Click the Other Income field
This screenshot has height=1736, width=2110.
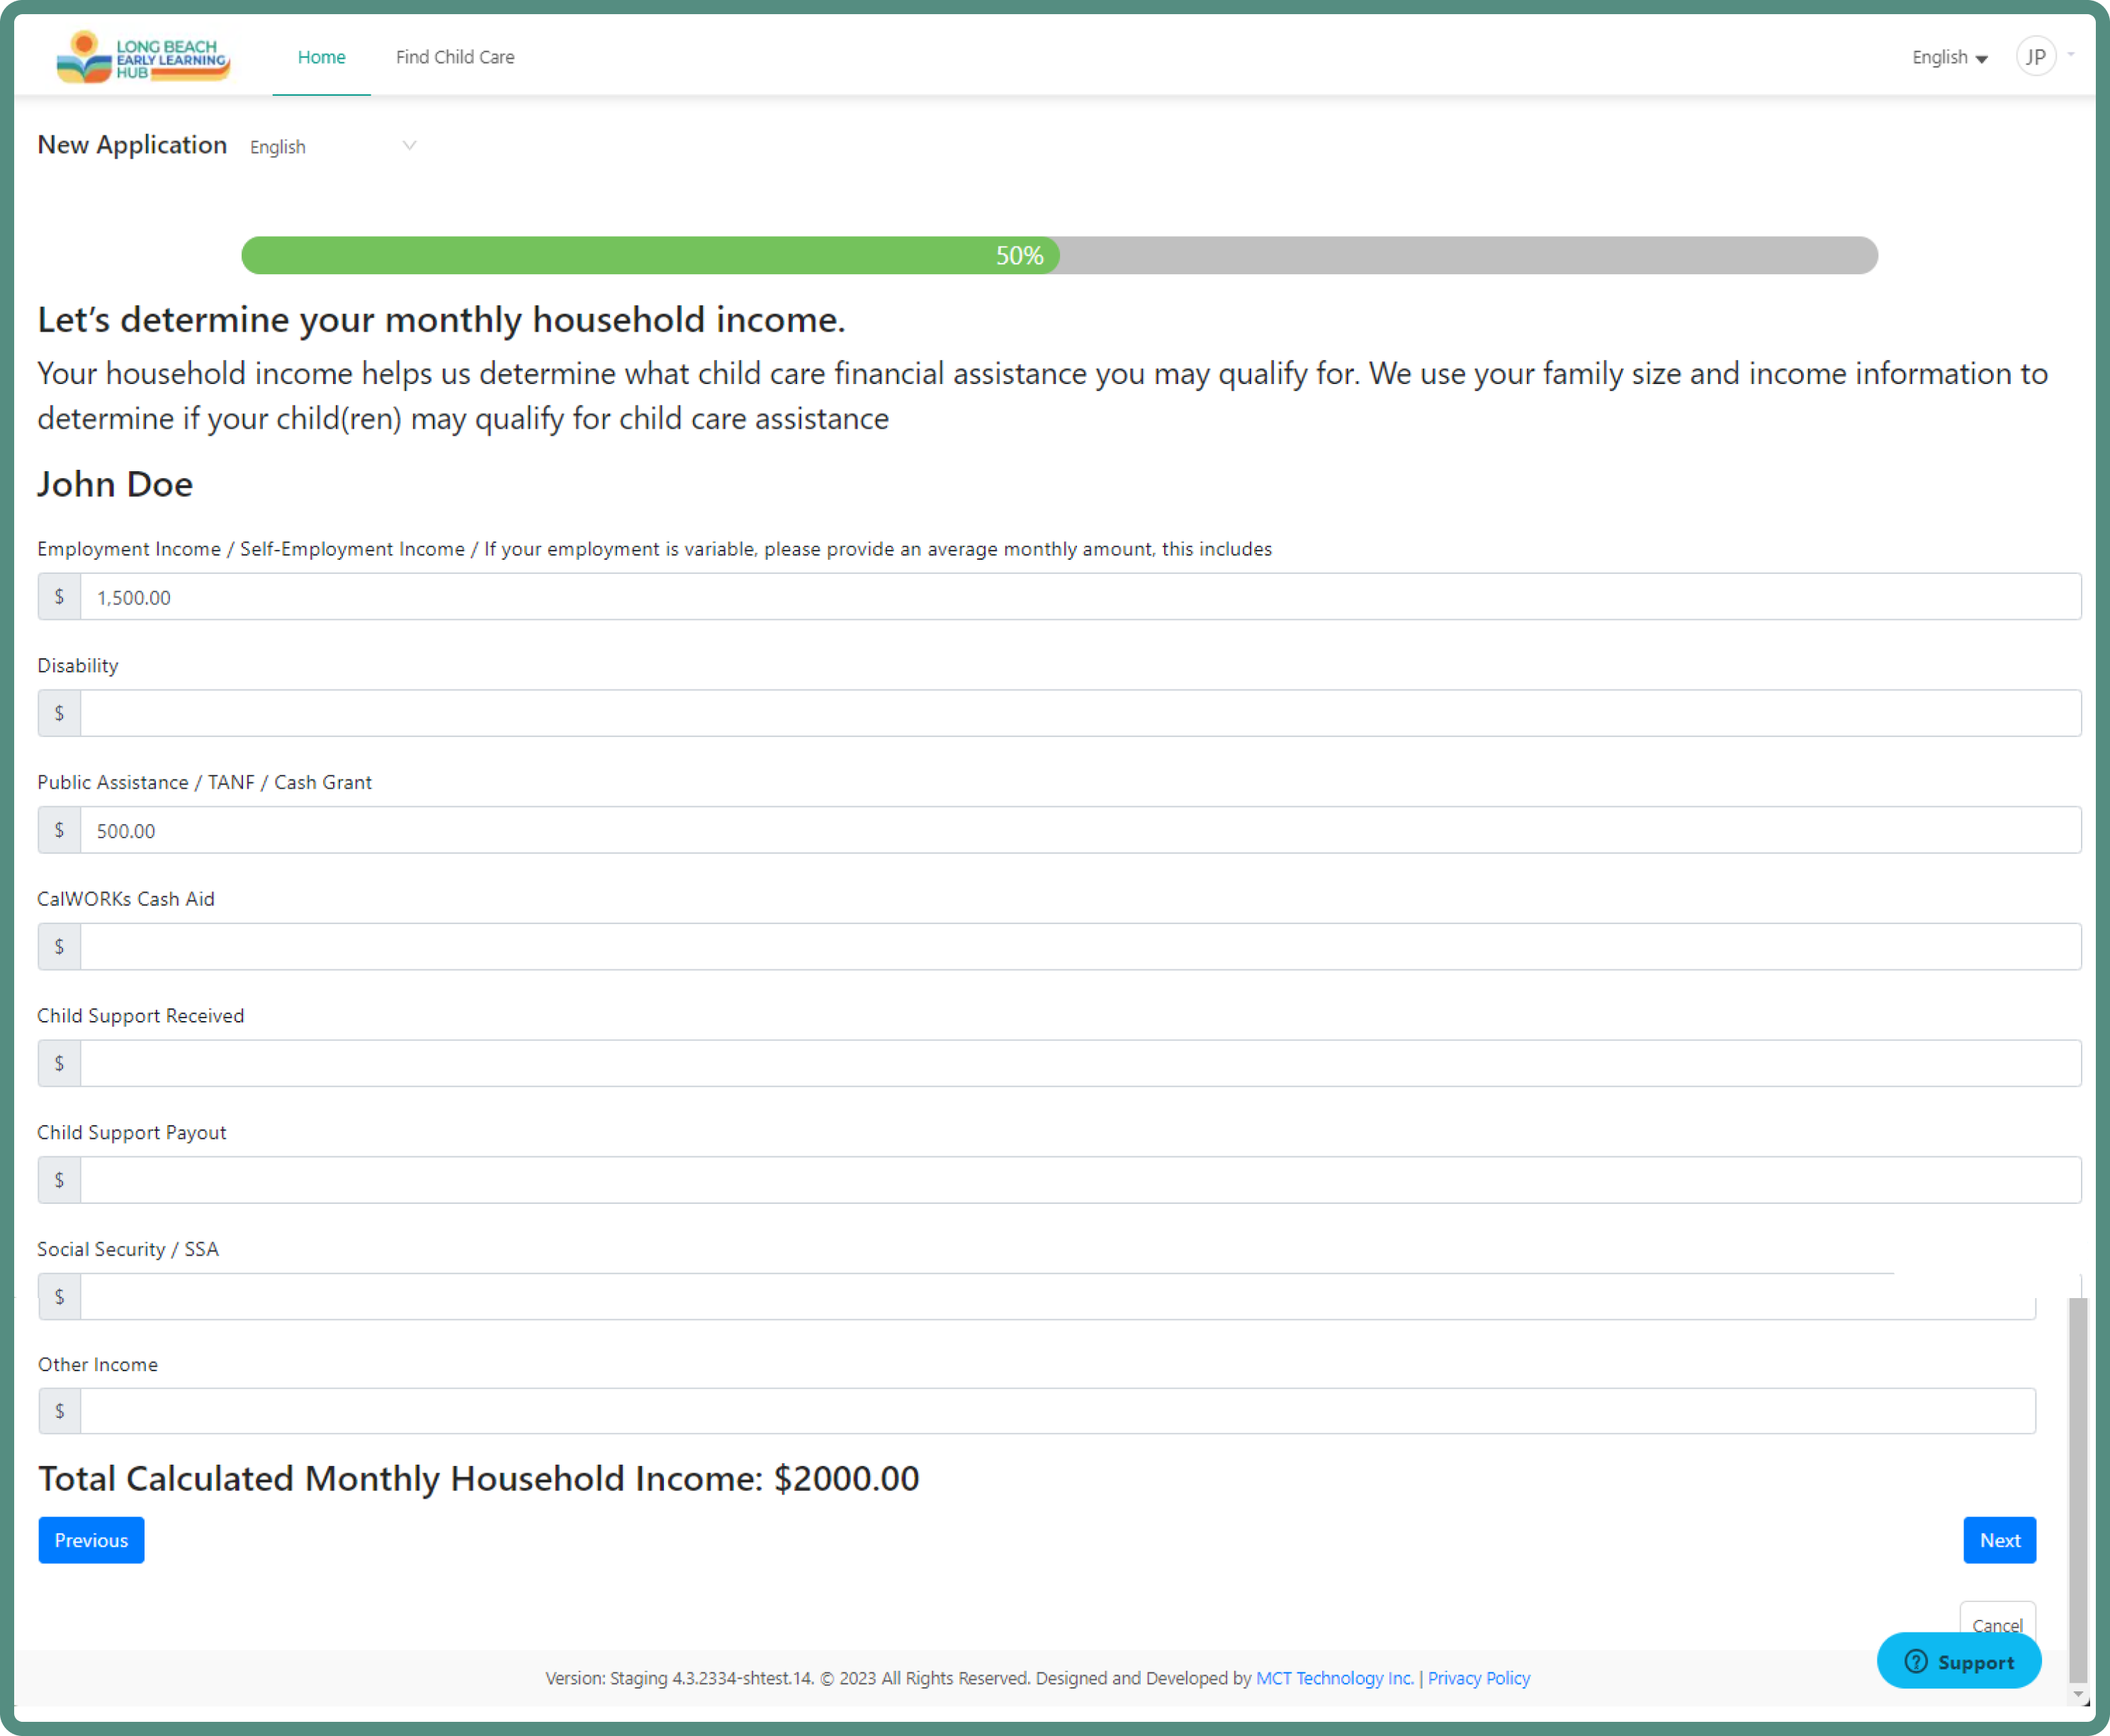1058,1411
